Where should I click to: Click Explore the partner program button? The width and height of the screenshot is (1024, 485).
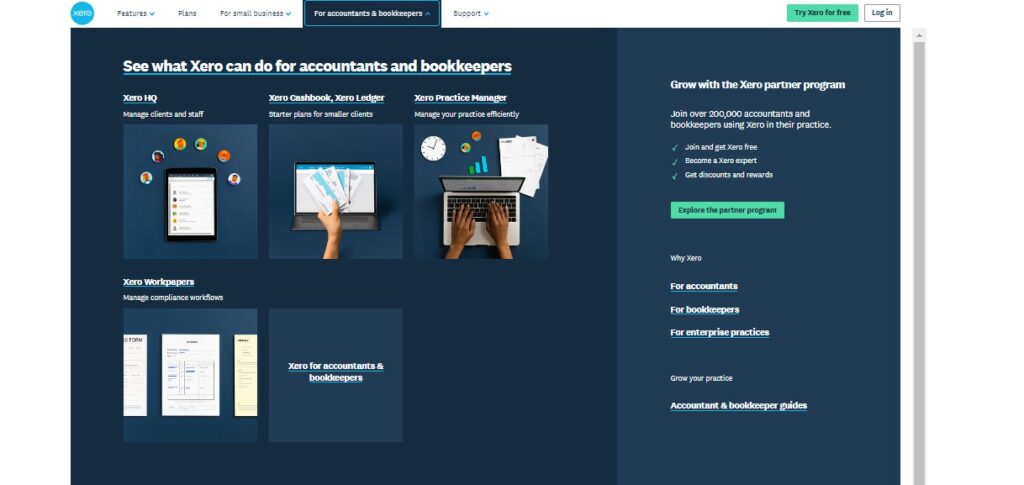727,210
